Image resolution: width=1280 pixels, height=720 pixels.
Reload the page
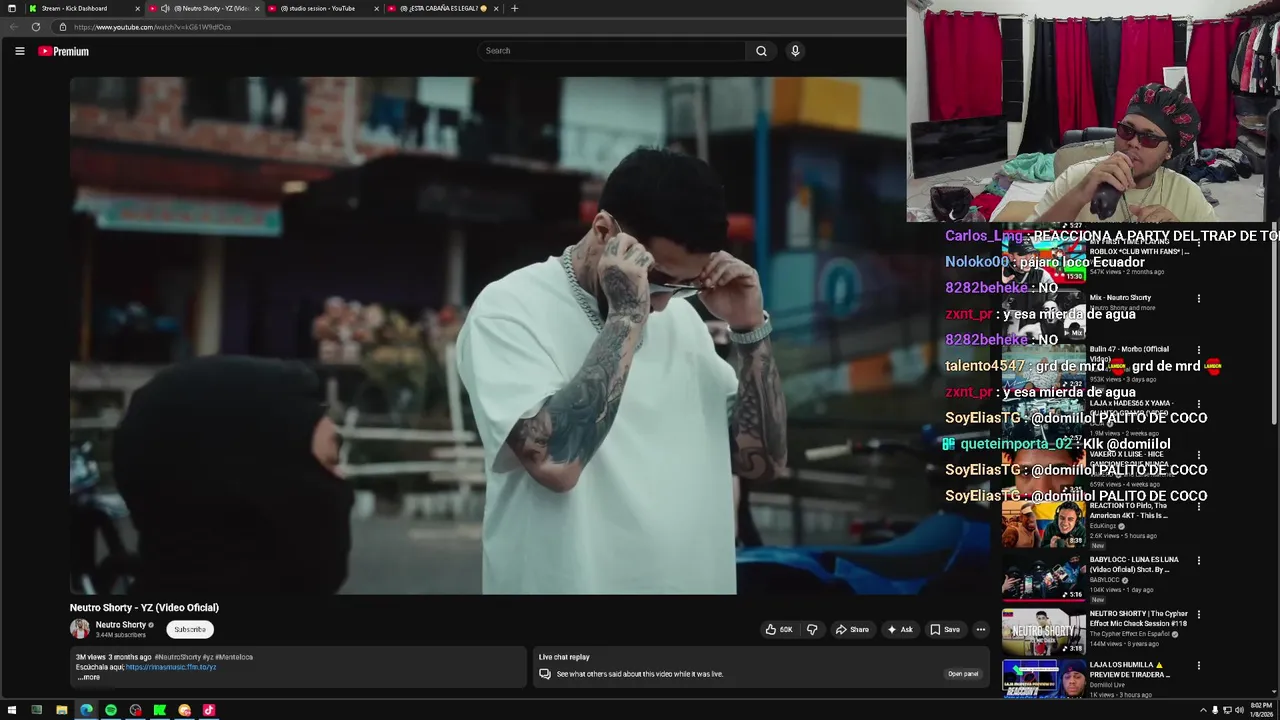36,27
